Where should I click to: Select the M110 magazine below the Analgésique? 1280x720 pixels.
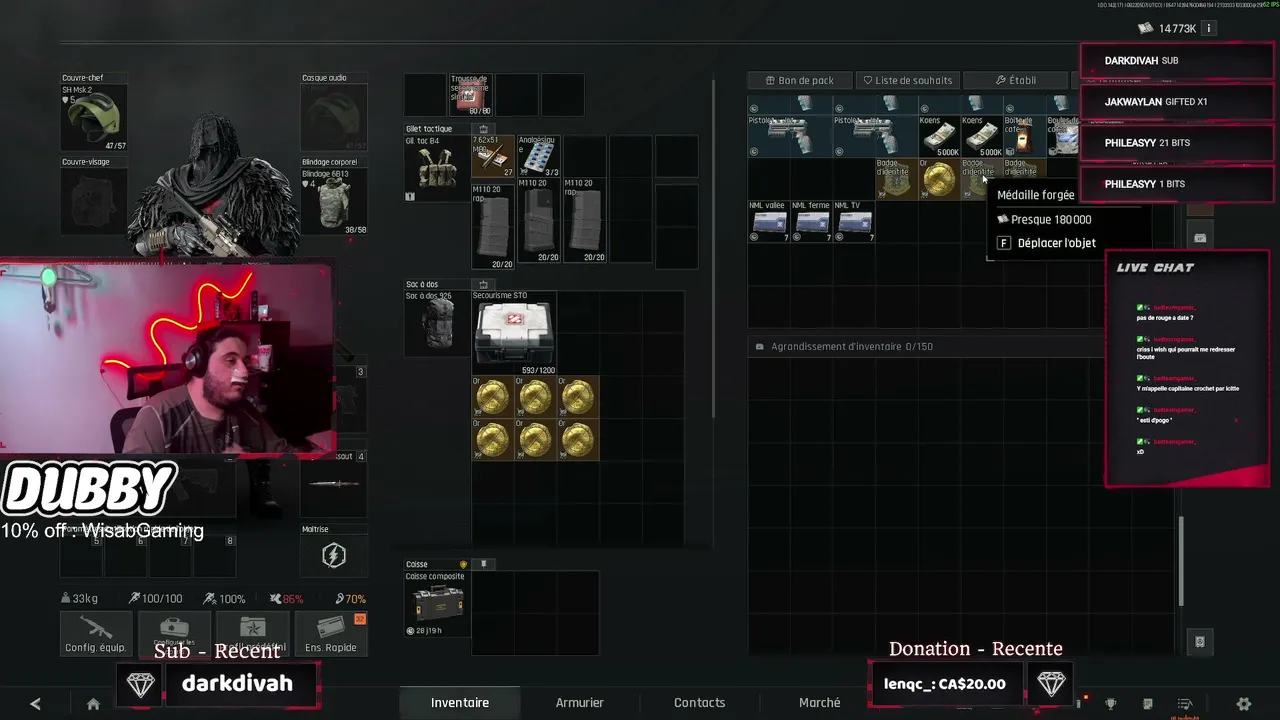[538, 224]
